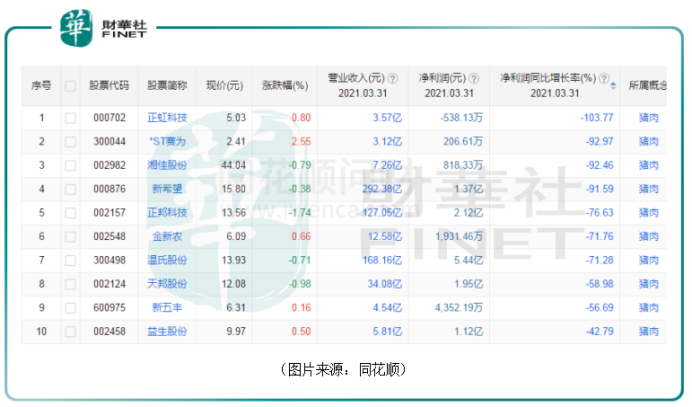Check the box for row 000702
692x407 pixels.
(x=70, y=118)
